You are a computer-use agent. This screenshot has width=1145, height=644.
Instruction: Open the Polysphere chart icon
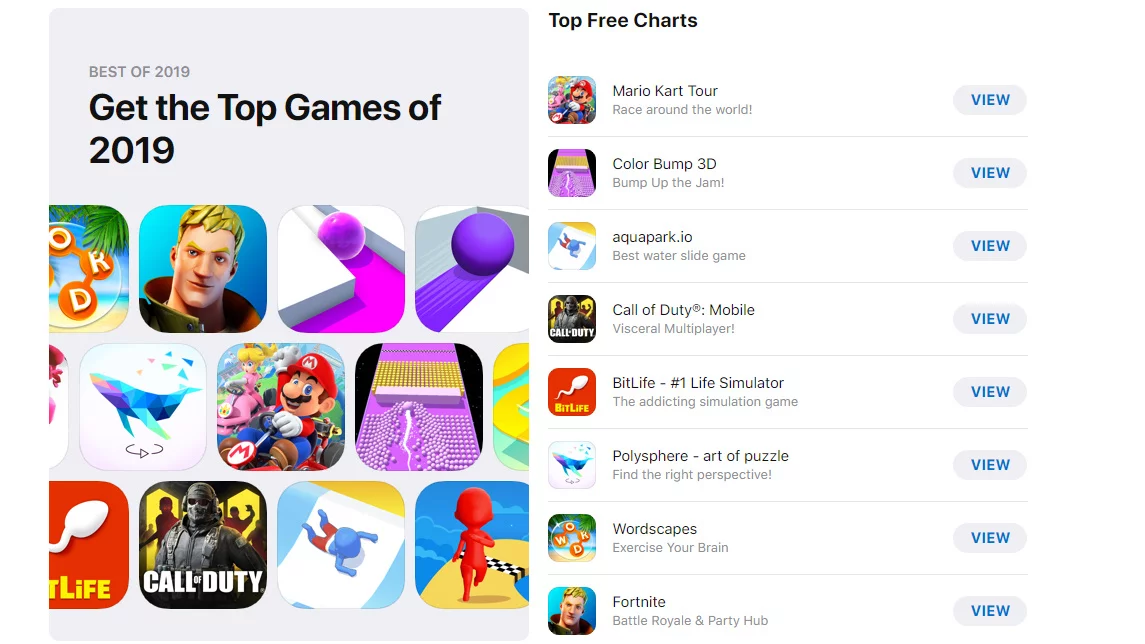(572, 465)
